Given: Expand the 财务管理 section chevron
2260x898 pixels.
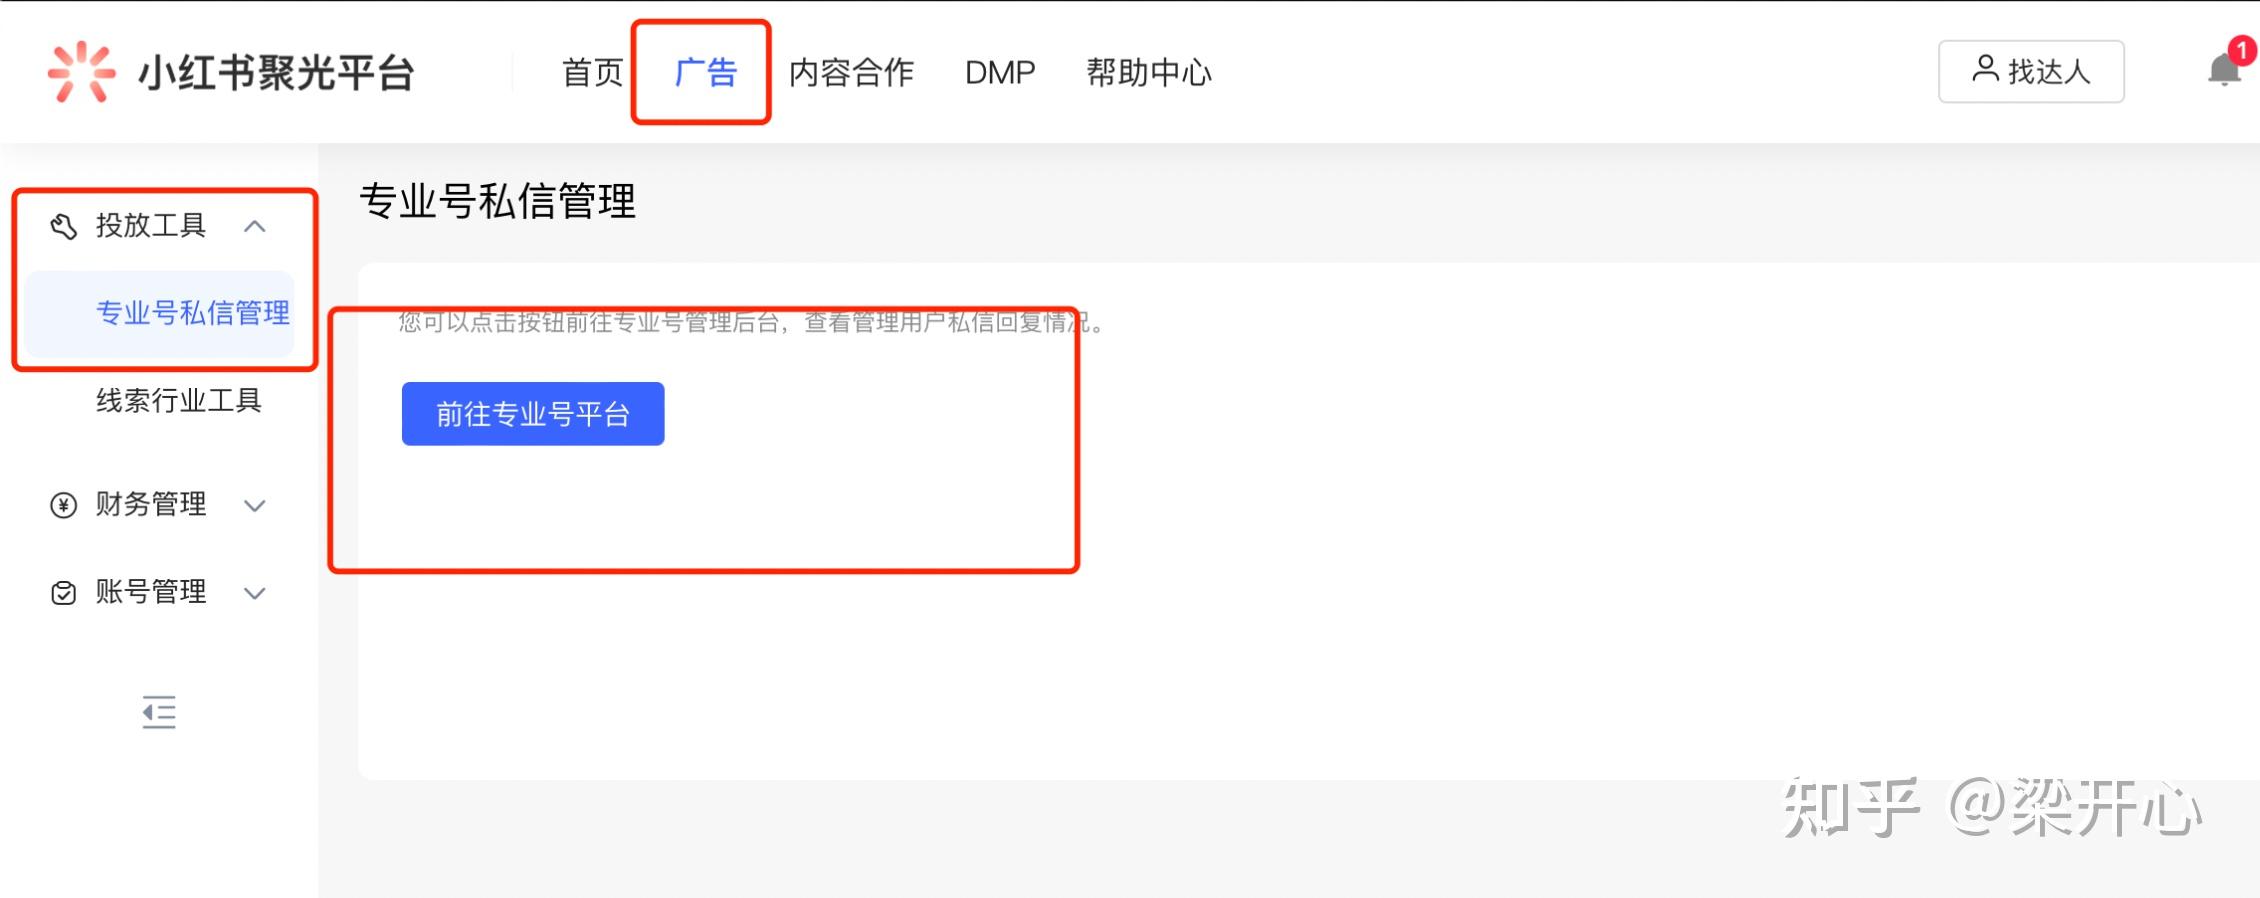Looking at the screenshot, I should pos(255,506).
